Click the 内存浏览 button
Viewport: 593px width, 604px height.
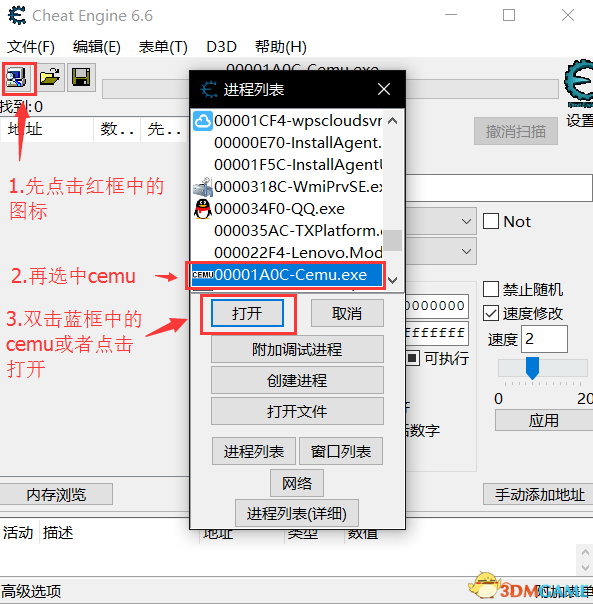(56, 494)
